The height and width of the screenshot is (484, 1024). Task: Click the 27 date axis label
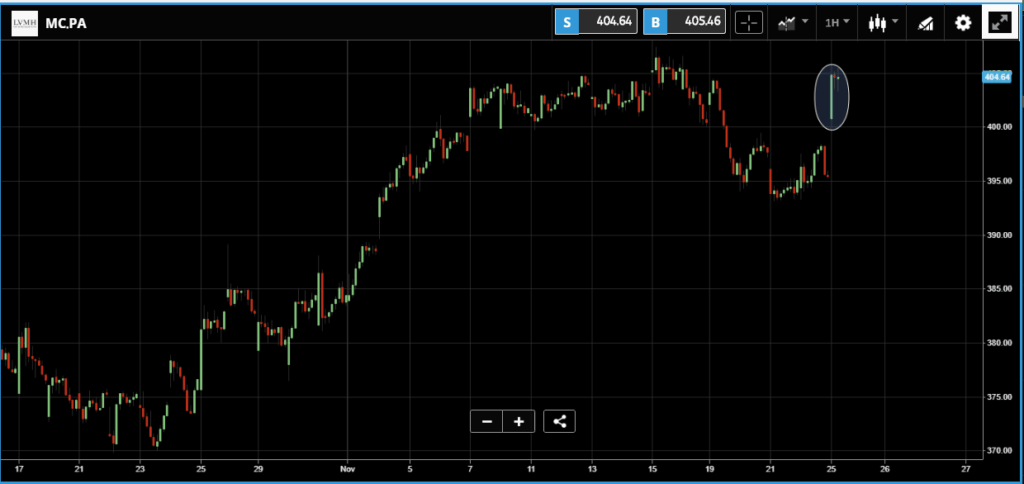(x=967, y=468)
